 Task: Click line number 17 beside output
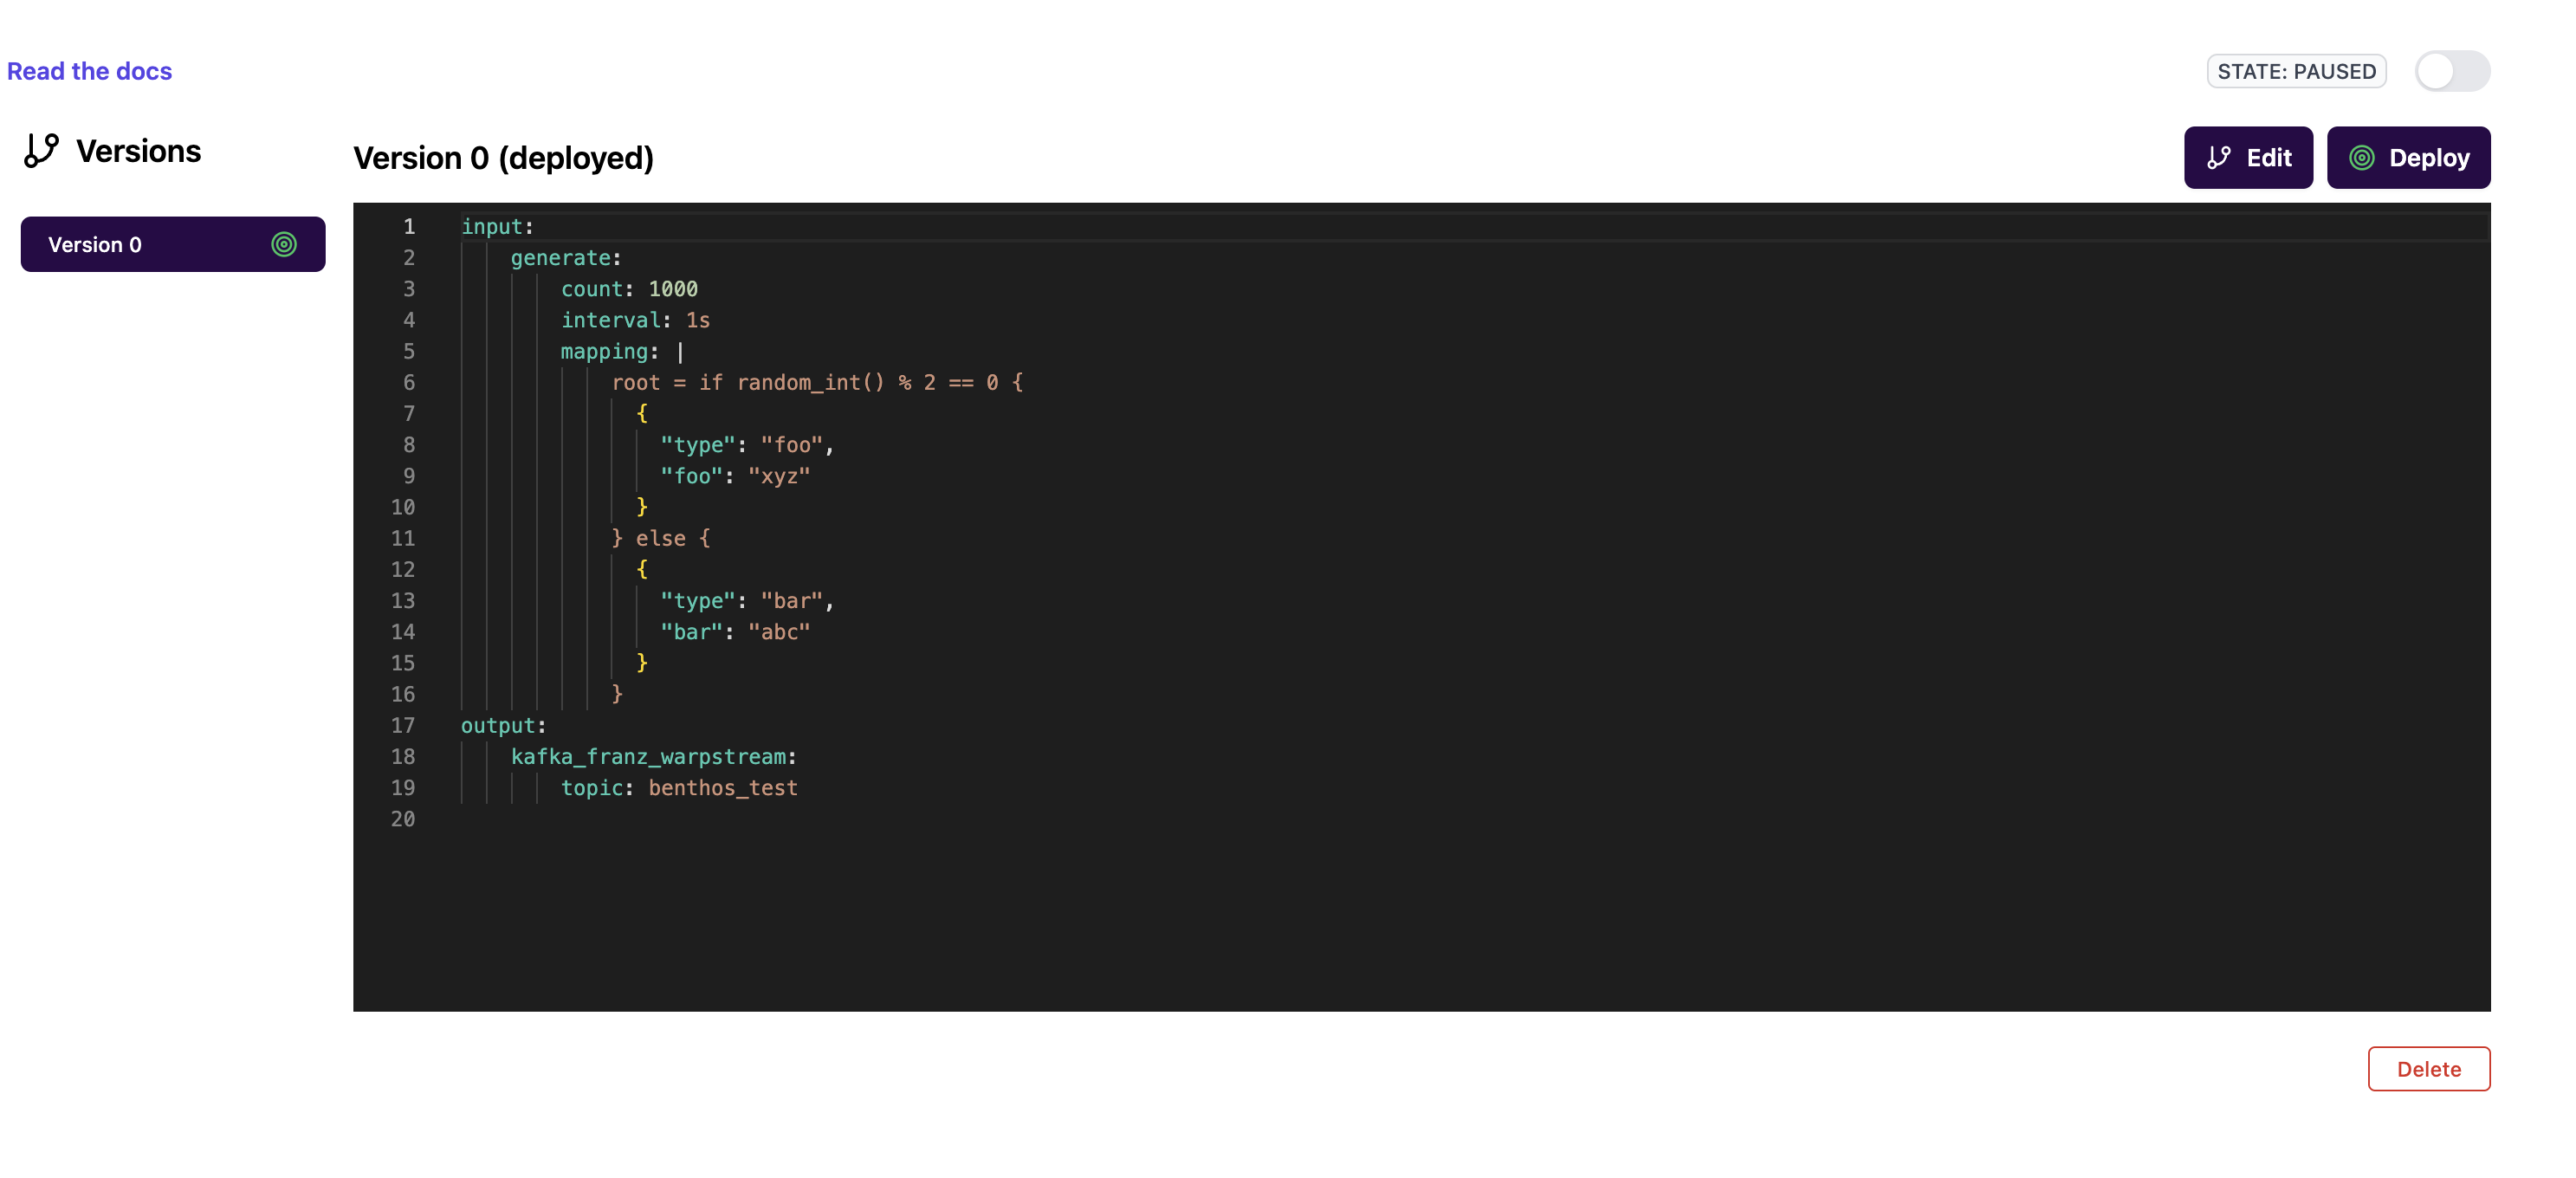pos(403,726)
